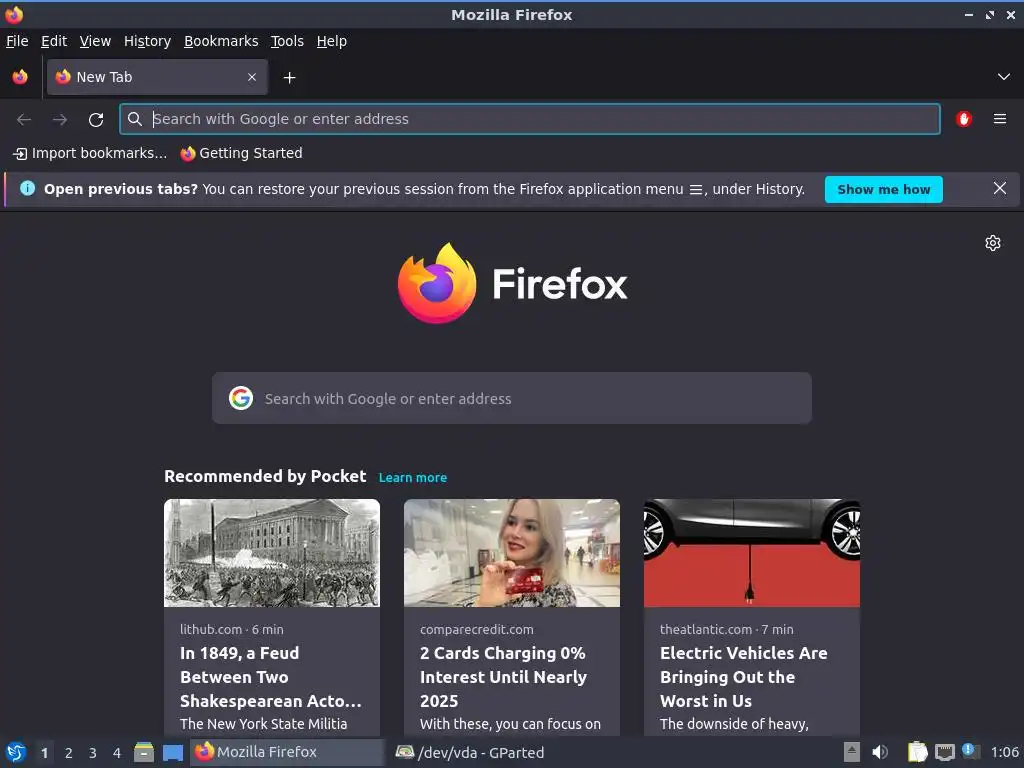The height and width of the screenshot is (768, 1024).
Task: Click Import bookmarks in bookmarks toolbar
Action: (90, 153)
